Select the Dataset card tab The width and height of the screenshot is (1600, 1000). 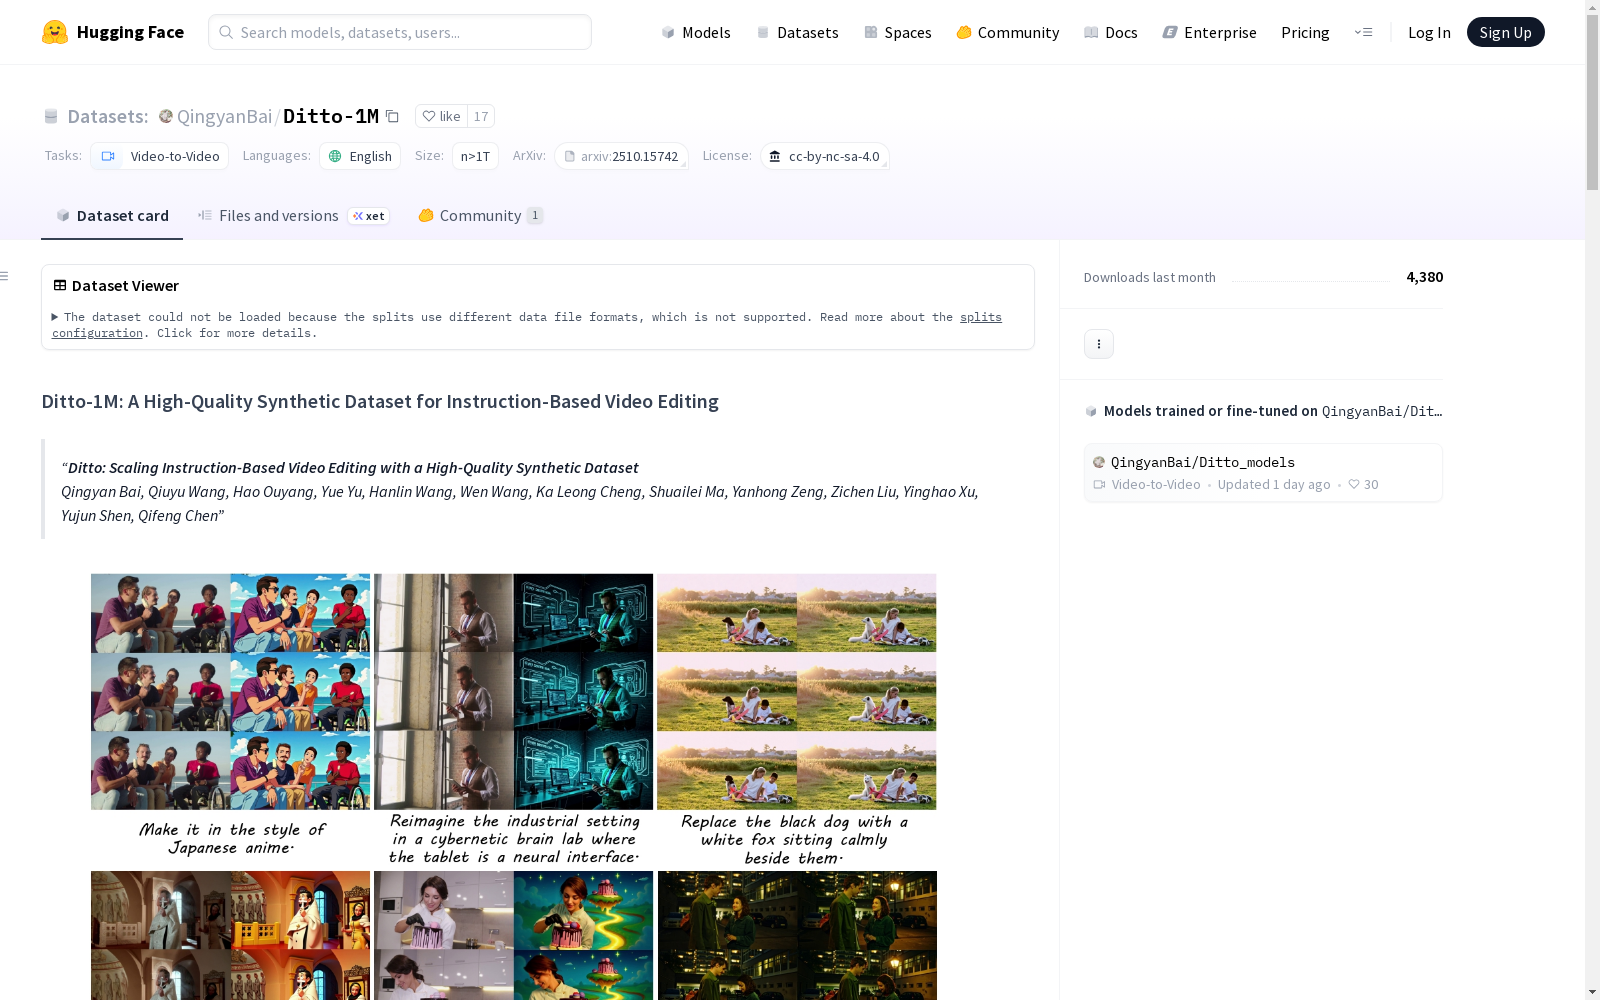click(x=112, y=215)
